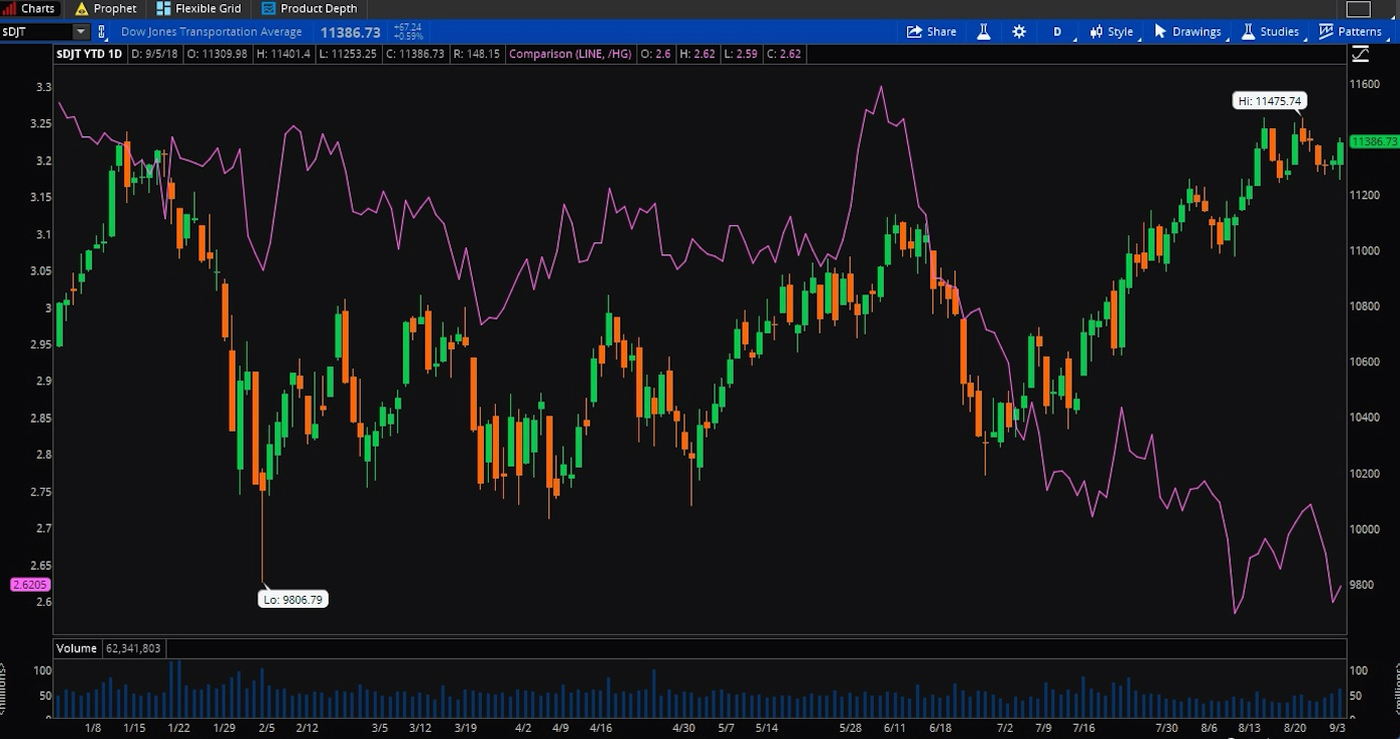Click the Volume panel label
The height and width of the screenshot is (739, 1400).
coord(75,648)
